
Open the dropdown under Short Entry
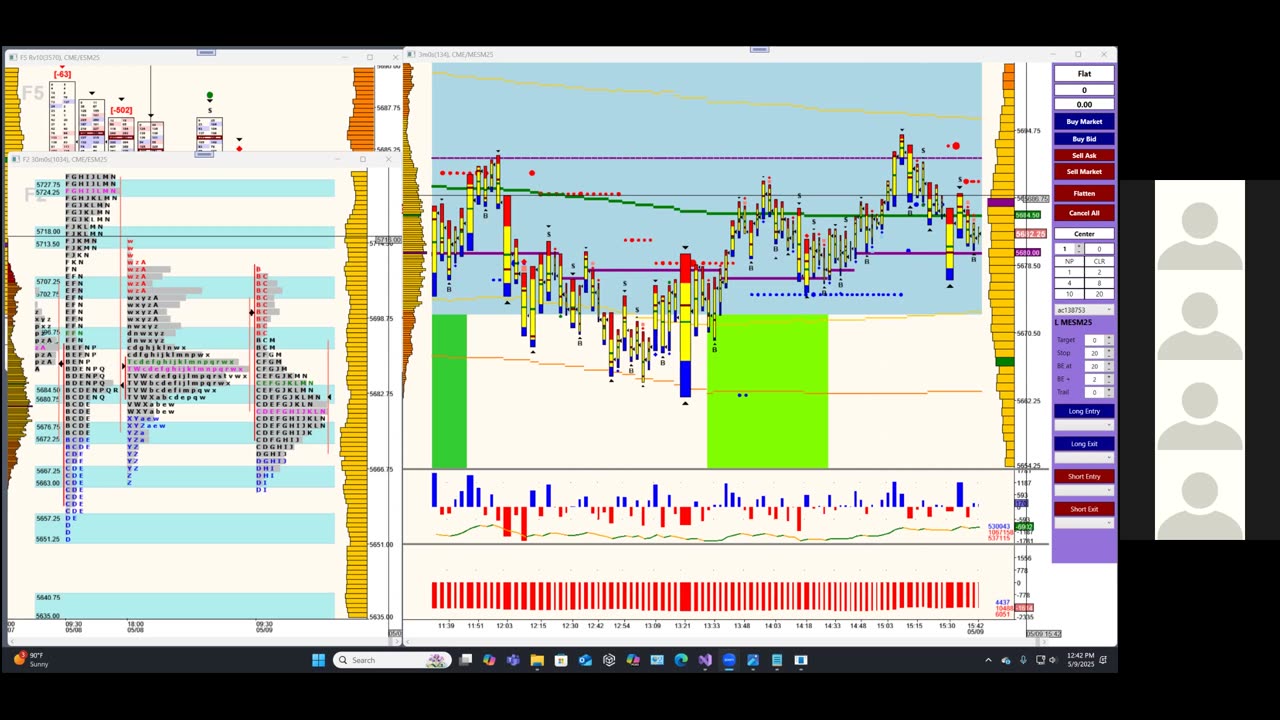(1084, 490)
